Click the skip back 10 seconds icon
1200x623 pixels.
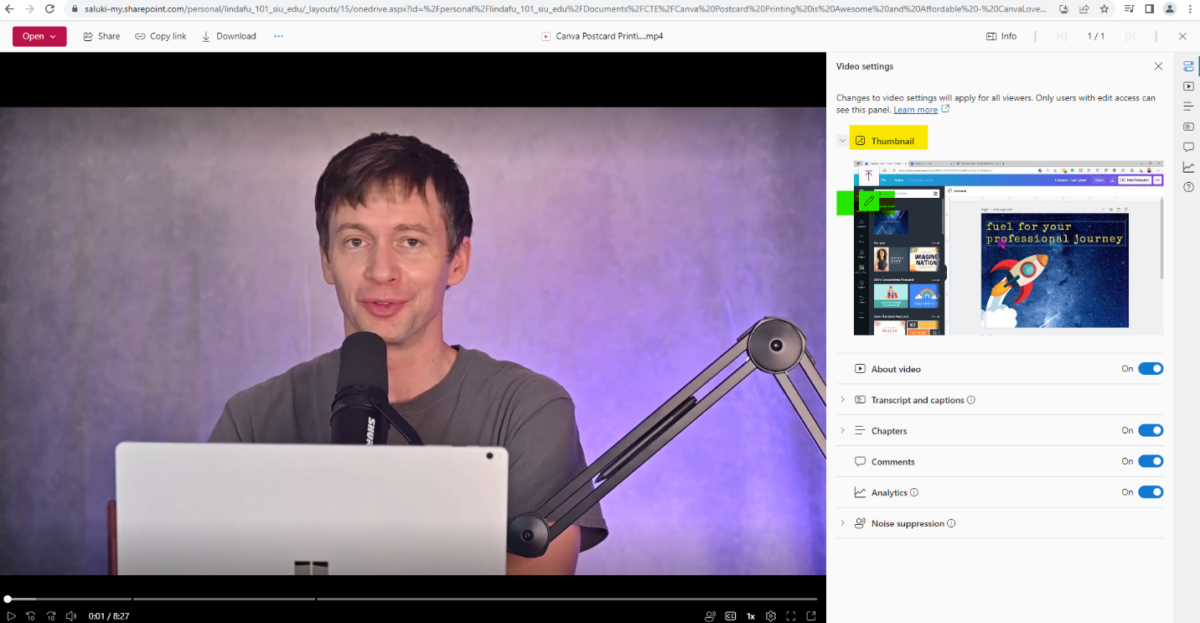[x=30, y=615]
